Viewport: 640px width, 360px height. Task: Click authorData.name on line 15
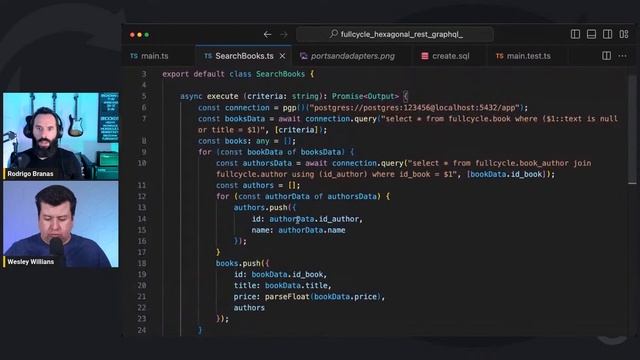click(312, 230)
